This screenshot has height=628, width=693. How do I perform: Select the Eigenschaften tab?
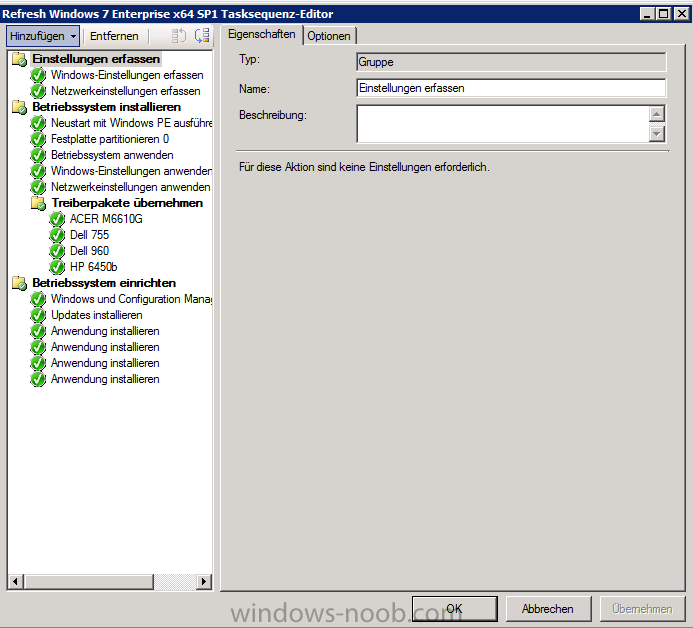262,34
